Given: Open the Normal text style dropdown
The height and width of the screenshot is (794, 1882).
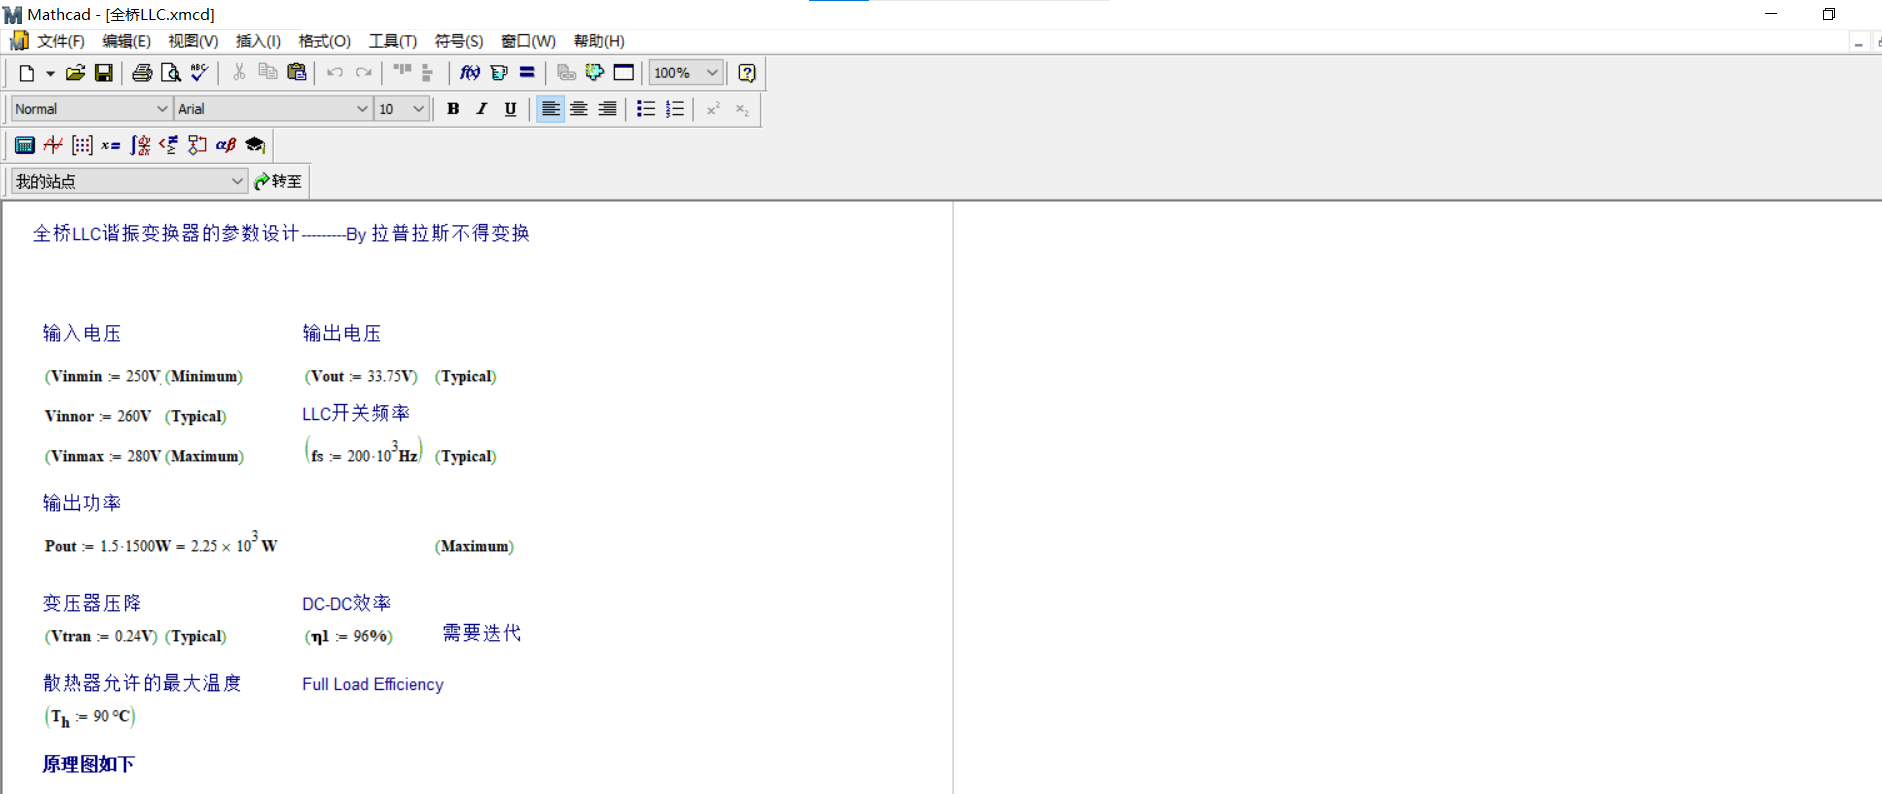Looking at the screenshot, I should [x=162, y=109].
